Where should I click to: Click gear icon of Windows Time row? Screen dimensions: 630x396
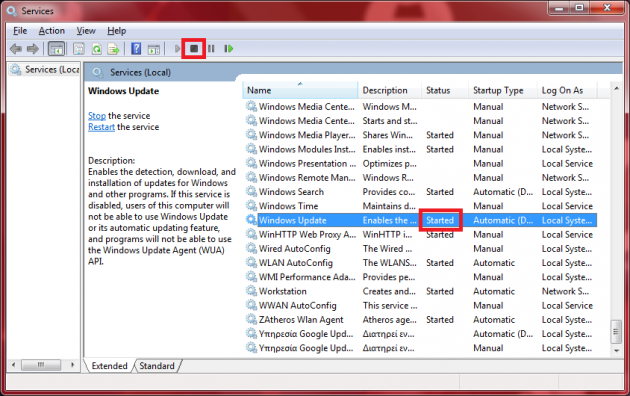pos(251,206)
